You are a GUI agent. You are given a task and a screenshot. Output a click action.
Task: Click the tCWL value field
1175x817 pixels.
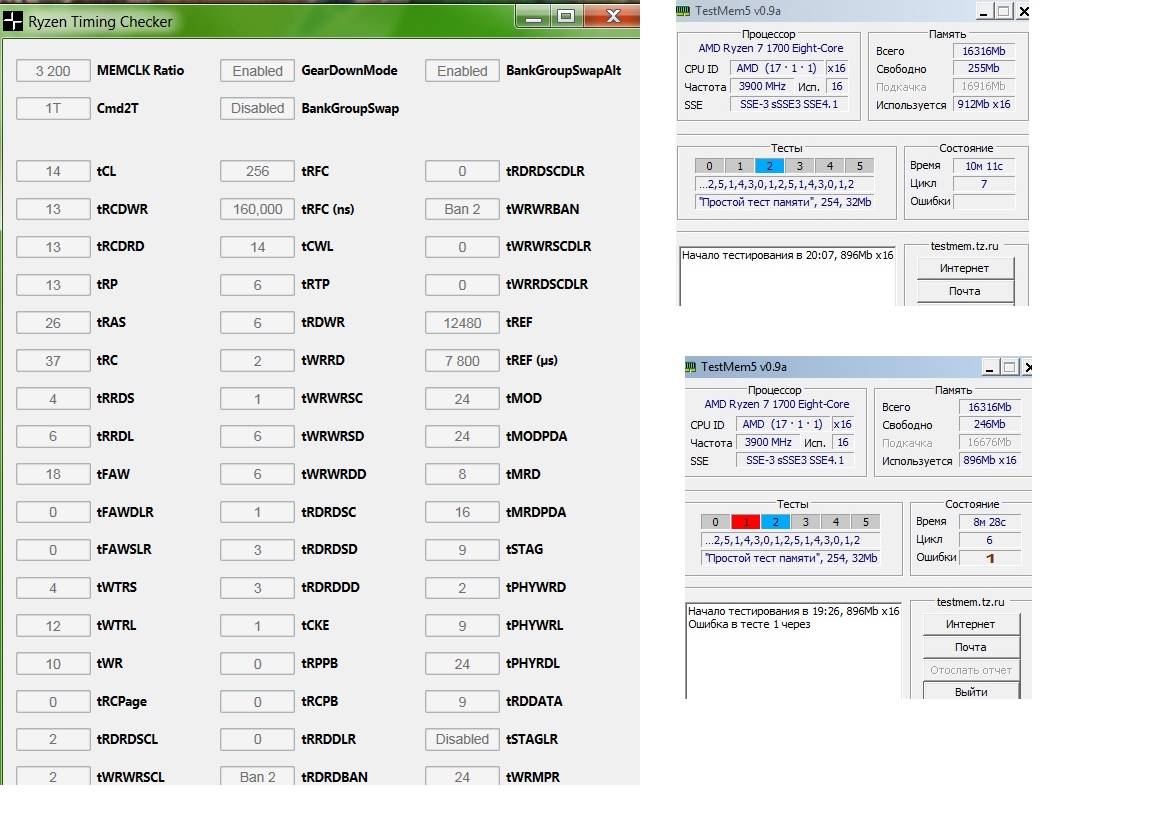[257, 247]
